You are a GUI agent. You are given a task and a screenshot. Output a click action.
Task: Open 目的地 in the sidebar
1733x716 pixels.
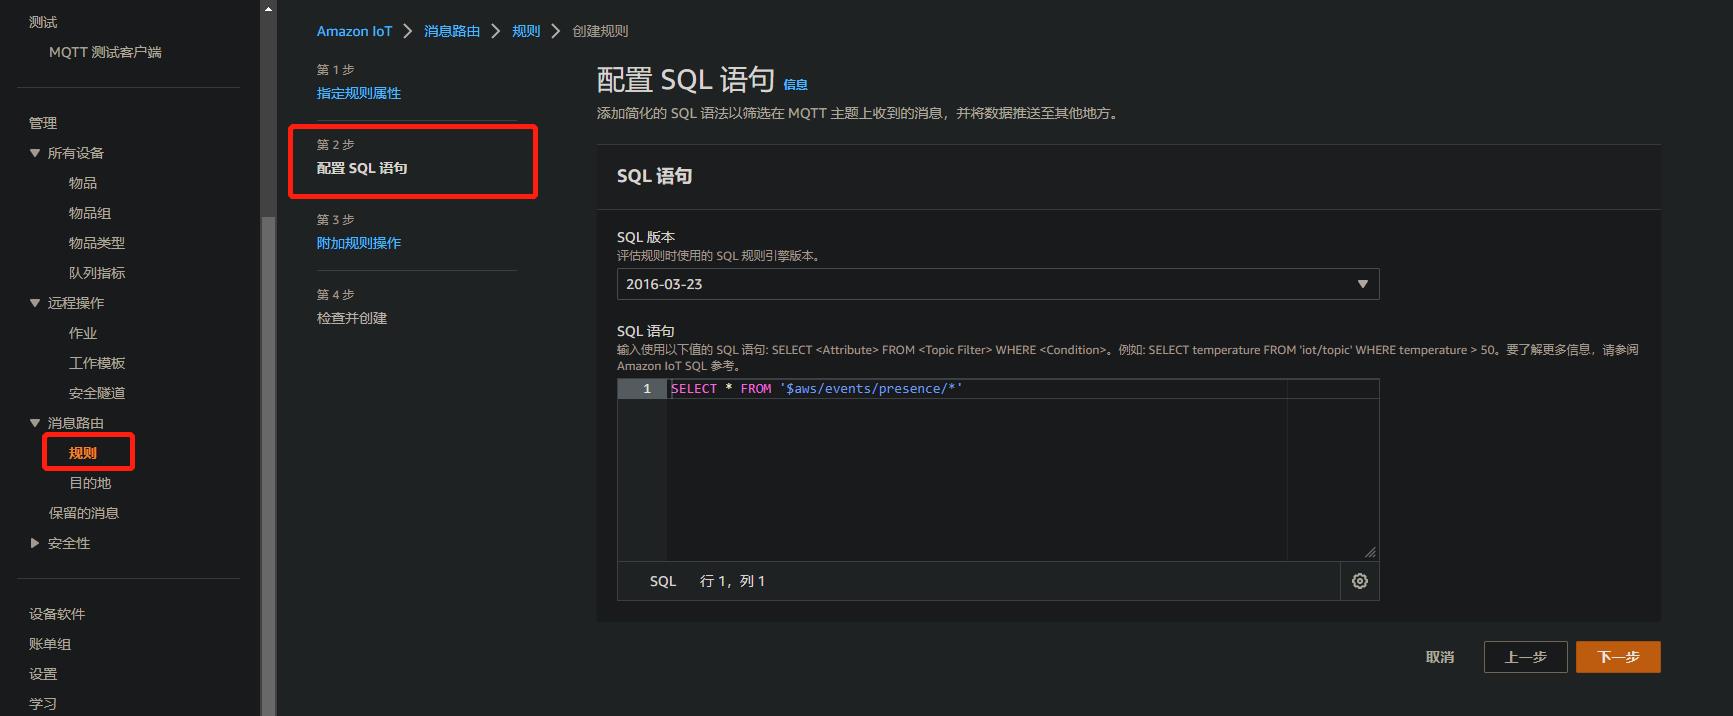pyautogui.click(x=90, y=483)
